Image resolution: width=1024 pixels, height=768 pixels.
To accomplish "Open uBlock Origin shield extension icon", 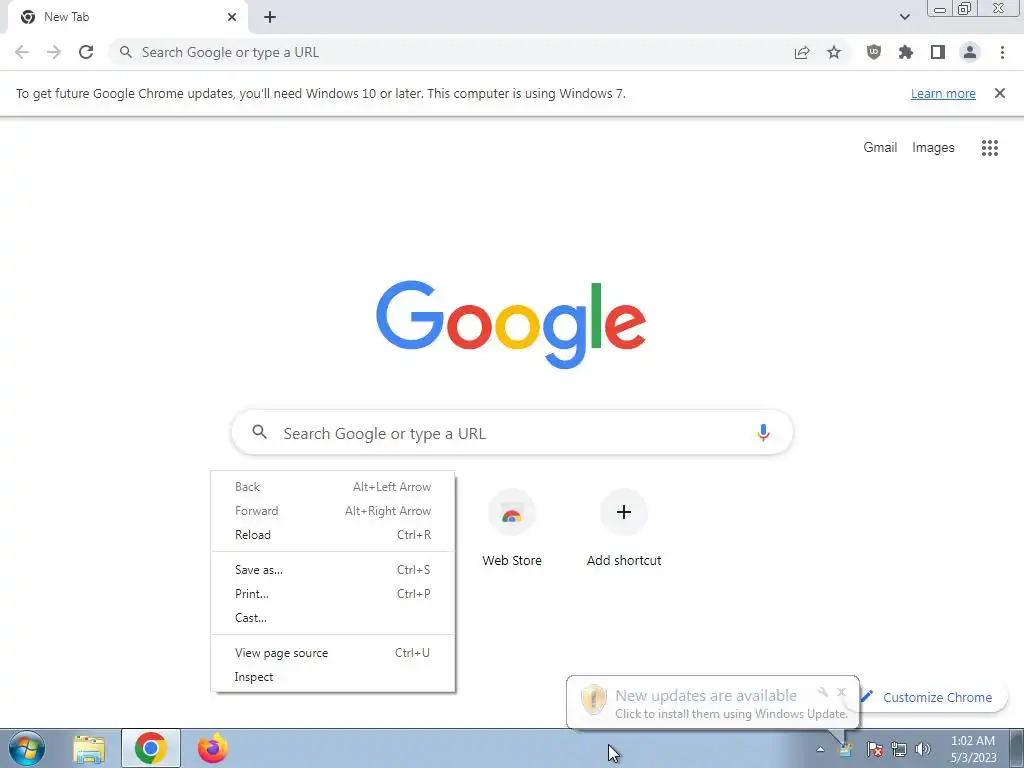I will pyautogui.click(x=874, y=52).
